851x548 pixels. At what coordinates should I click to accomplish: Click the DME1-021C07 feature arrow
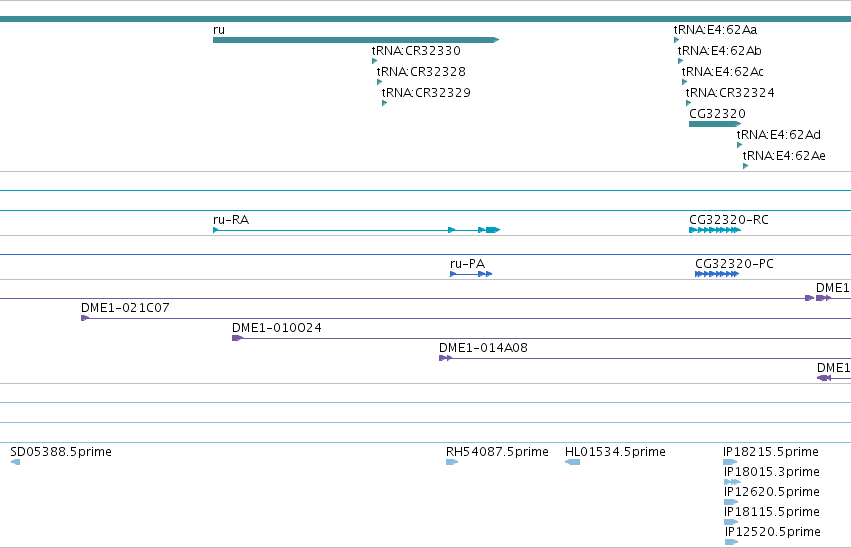coord(85,318)
